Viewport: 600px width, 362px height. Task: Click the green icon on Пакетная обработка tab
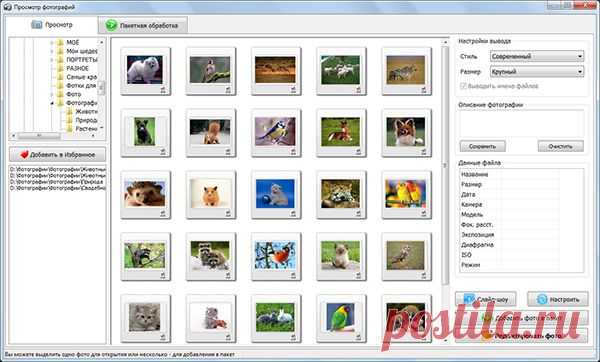pos(111,25)
